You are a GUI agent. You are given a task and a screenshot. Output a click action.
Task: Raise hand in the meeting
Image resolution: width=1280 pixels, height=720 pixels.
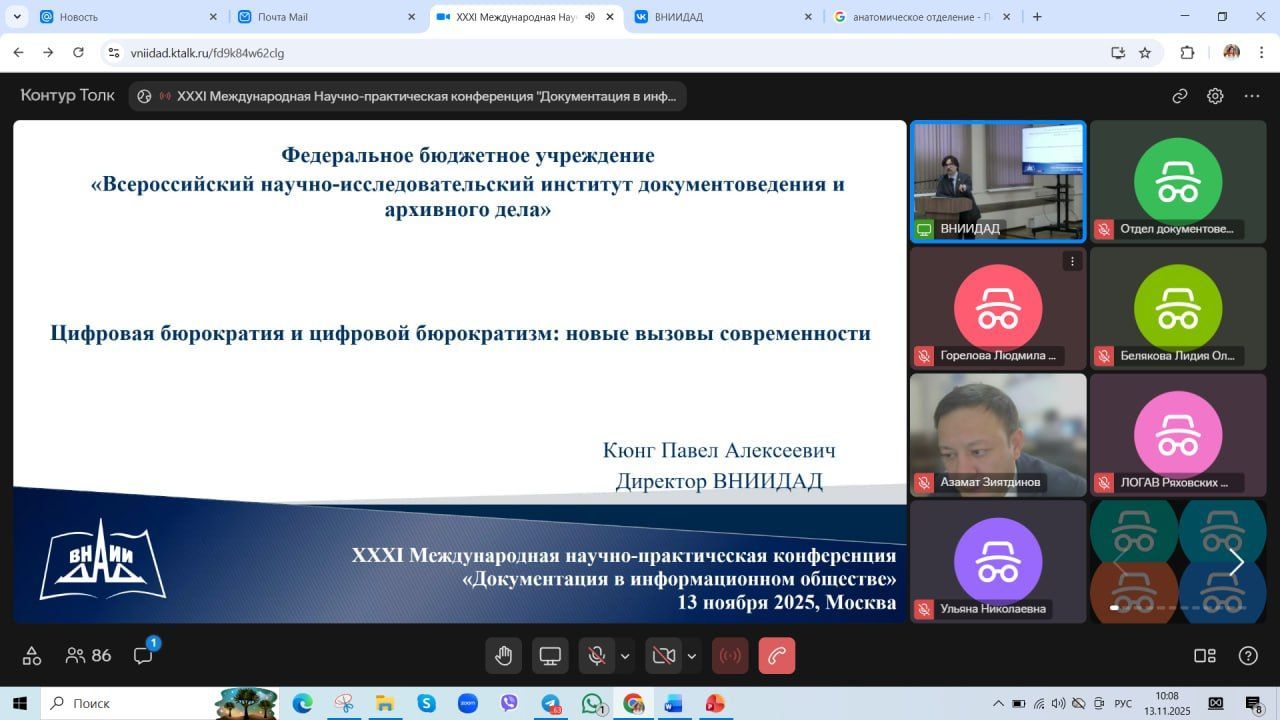coord(504,656)
